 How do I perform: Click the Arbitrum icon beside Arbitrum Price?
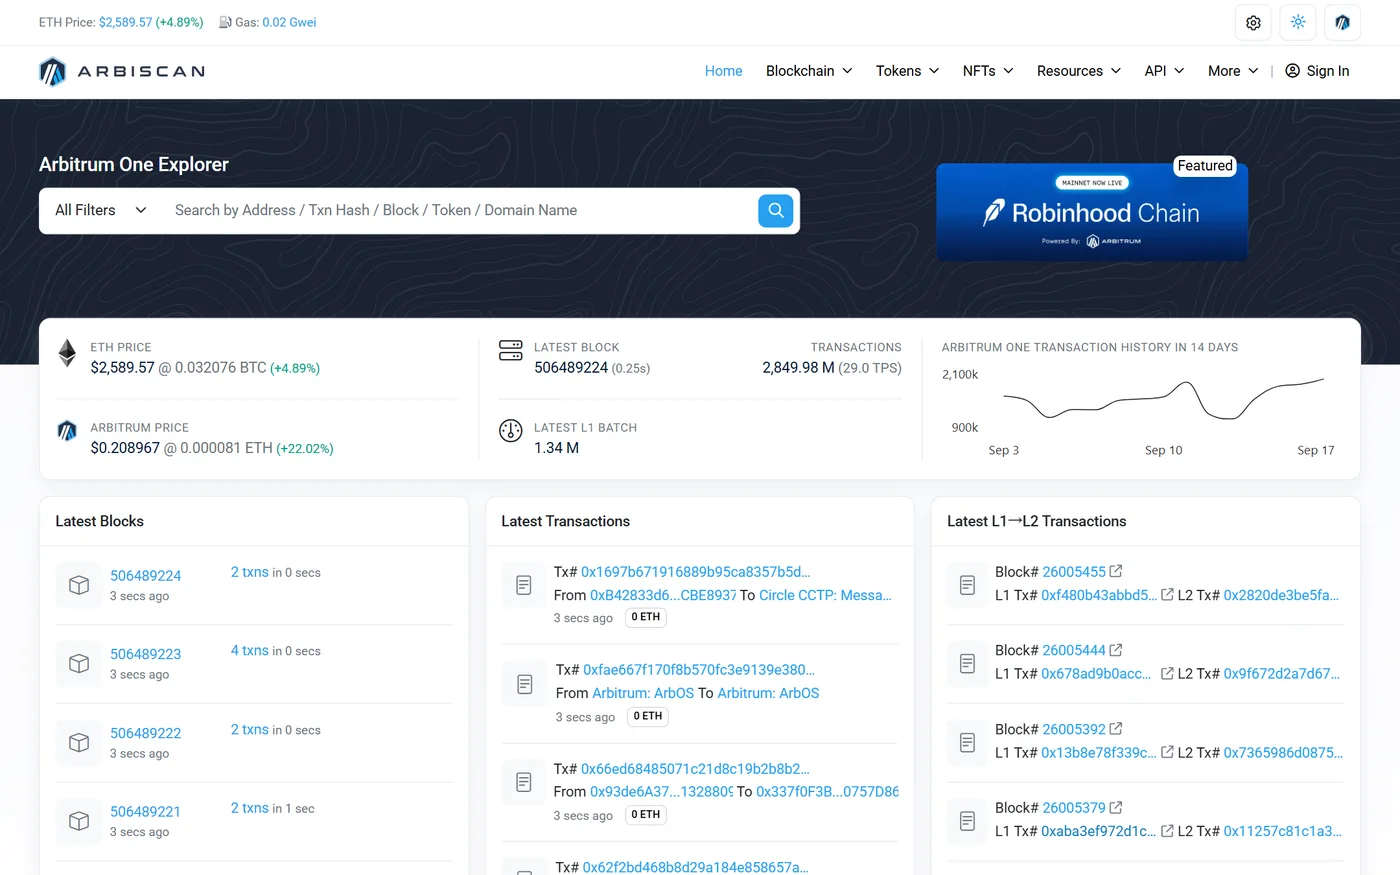(x=67, y=431)
